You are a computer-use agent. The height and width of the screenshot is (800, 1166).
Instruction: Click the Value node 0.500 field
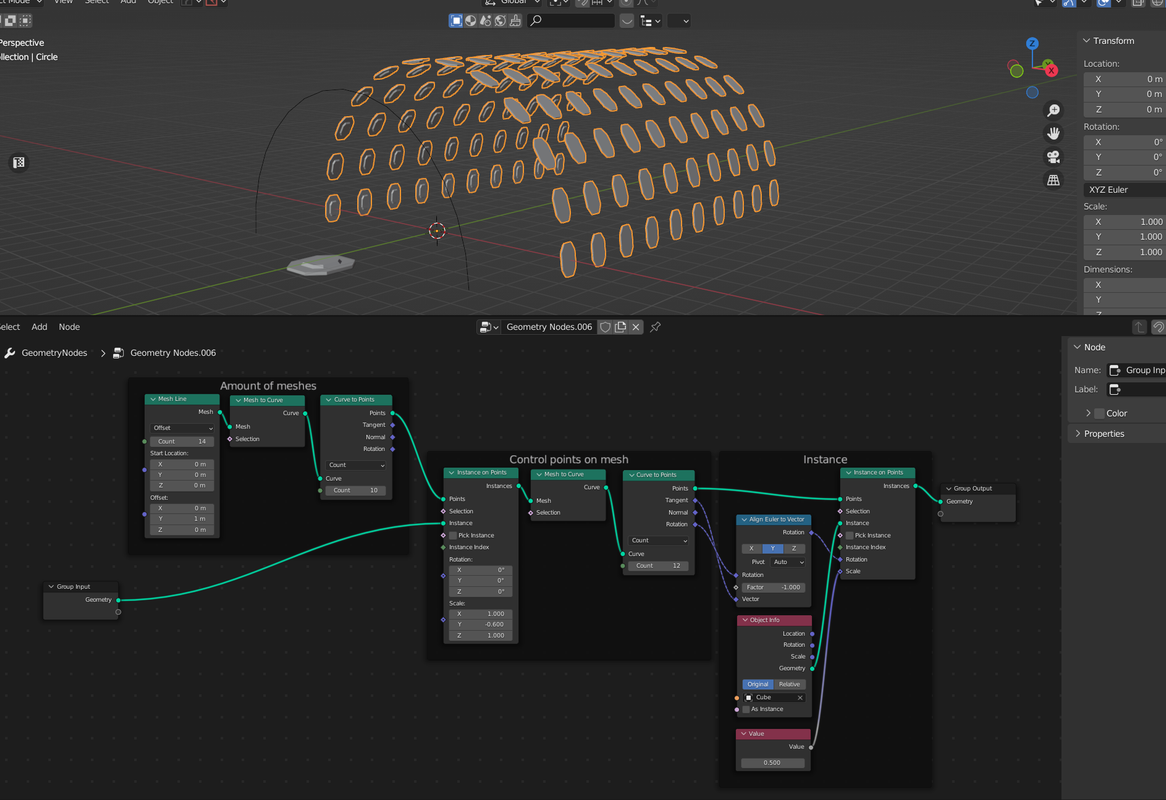pos(772,763)
